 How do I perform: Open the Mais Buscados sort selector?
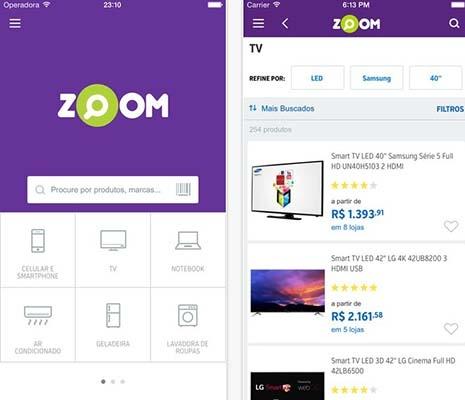pyautogui.click(x=282, y=108)
